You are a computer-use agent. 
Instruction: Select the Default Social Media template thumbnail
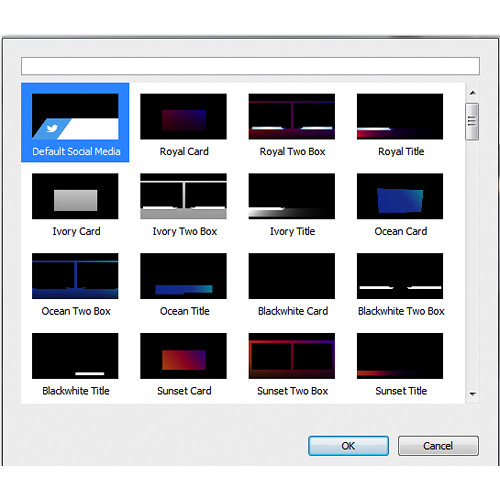(75, 116)
